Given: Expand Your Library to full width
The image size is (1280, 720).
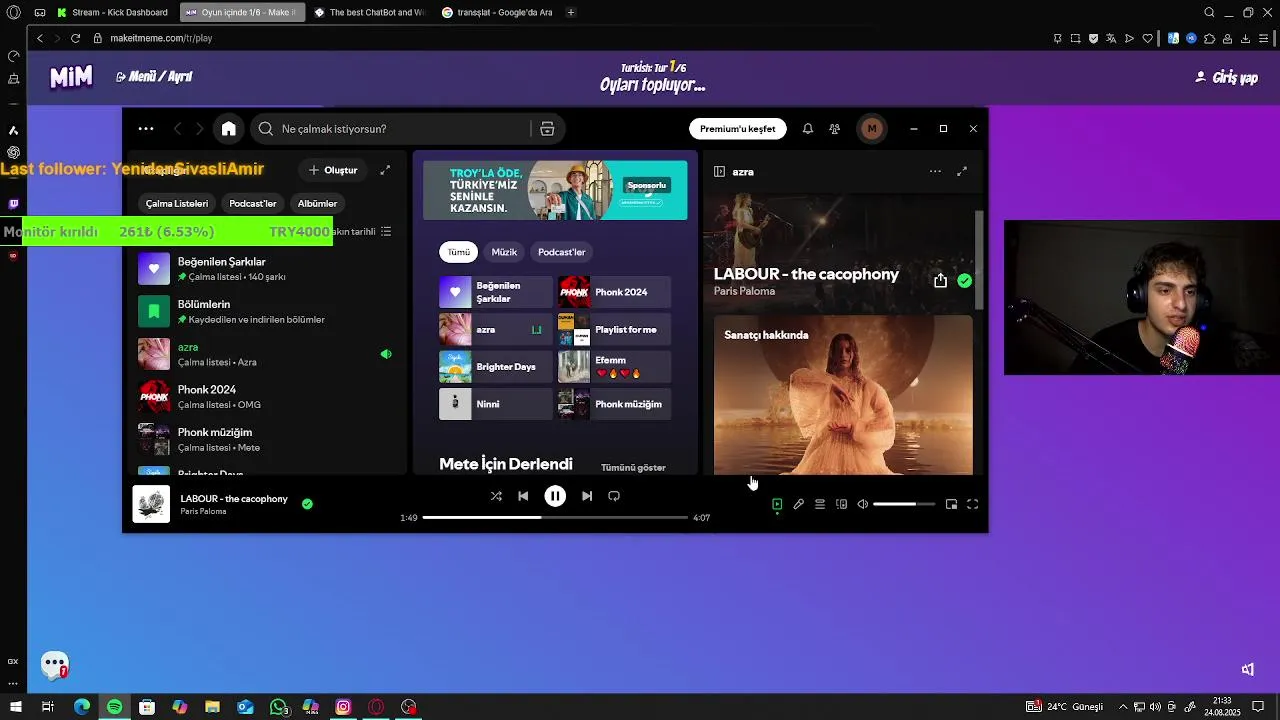Looking at the screenshot, I should coord(385,170).
